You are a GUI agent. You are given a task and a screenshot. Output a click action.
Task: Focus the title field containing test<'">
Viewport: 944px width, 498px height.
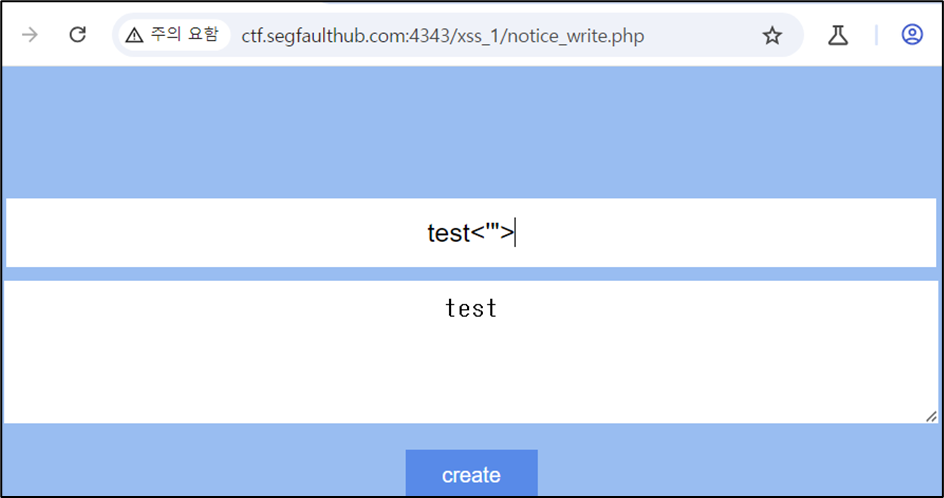[471, 232]
